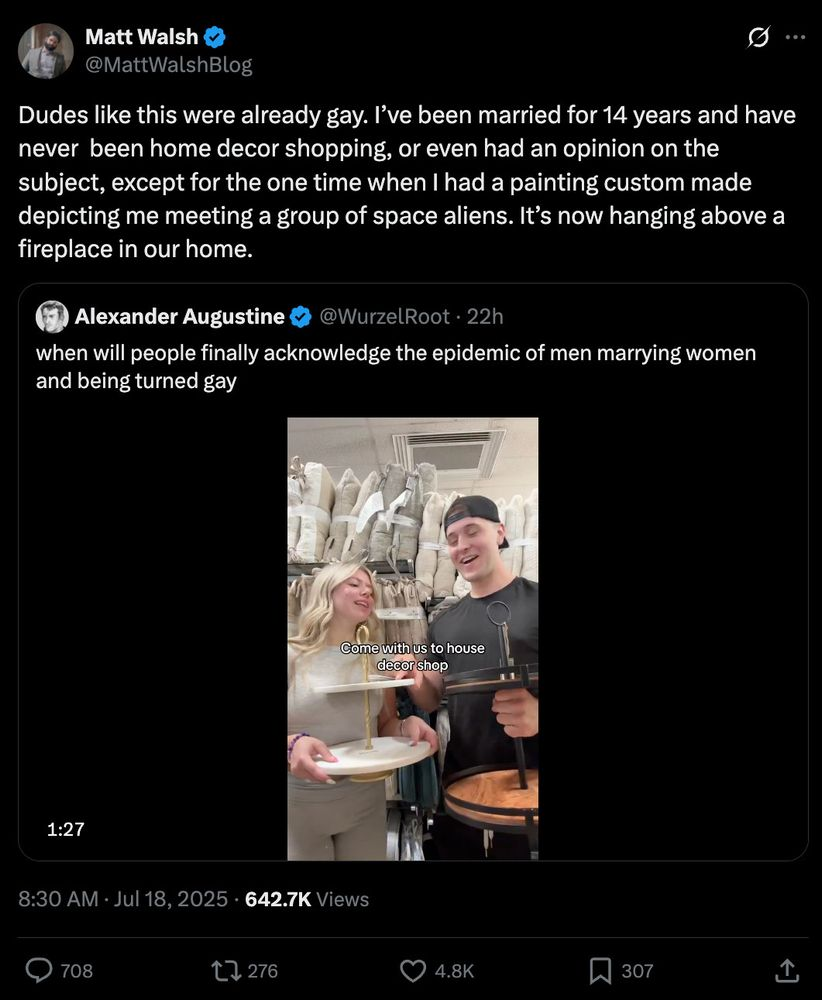Open Matt Walsh's profile avatar
The image size is (822, 1000).
pyautogui.click(x=46, y=51)
